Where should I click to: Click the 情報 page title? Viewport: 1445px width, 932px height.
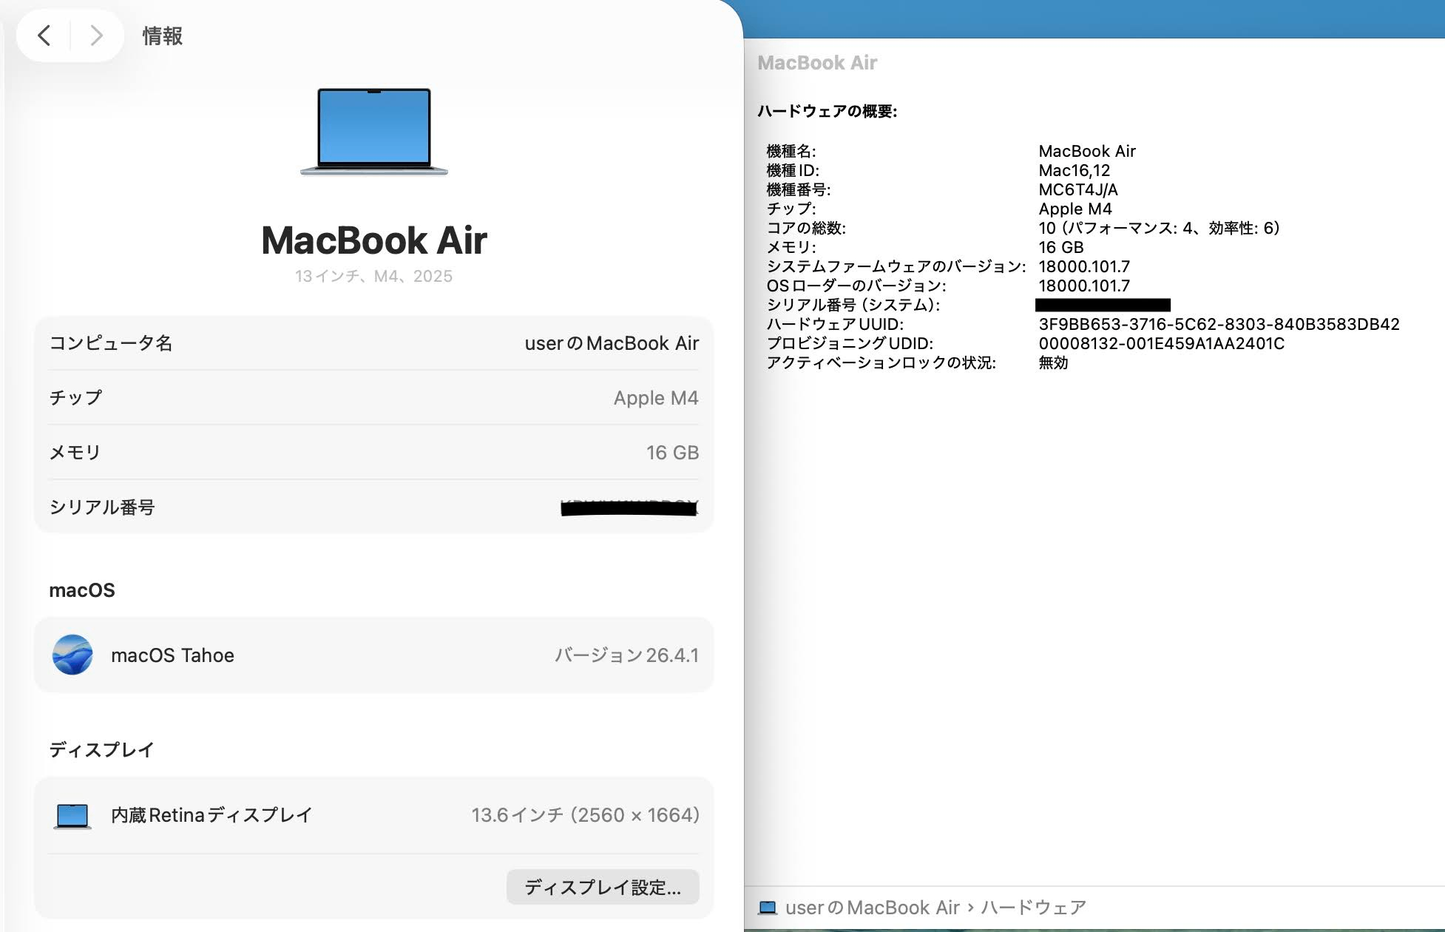162,36
